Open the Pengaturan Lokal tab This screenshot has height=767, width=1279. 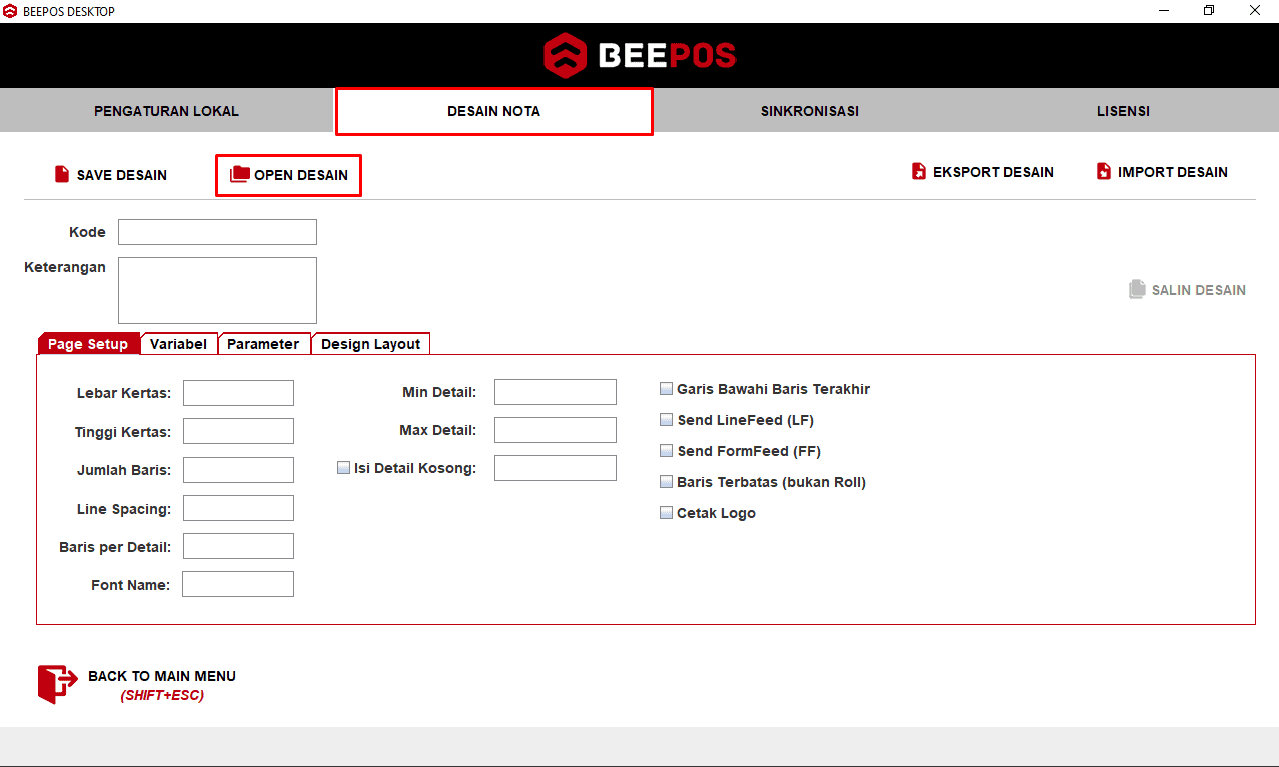click(167, 110)
